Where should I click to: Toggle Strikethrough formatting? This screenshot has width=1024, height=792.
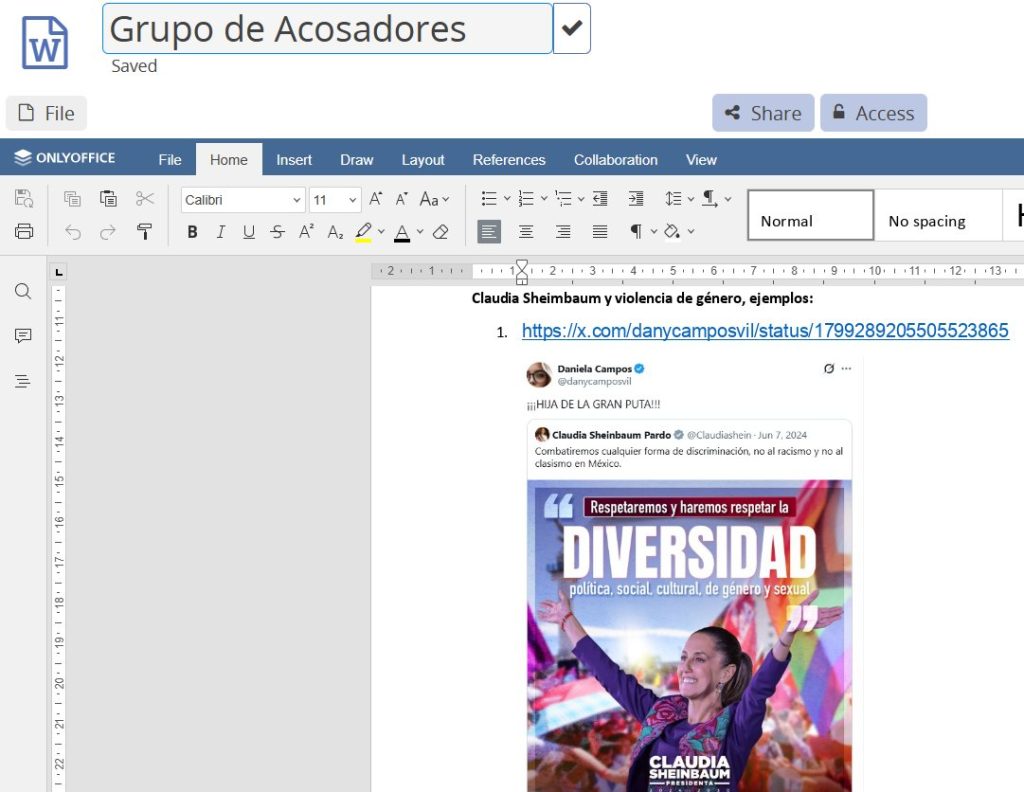[x=277, y=232]
